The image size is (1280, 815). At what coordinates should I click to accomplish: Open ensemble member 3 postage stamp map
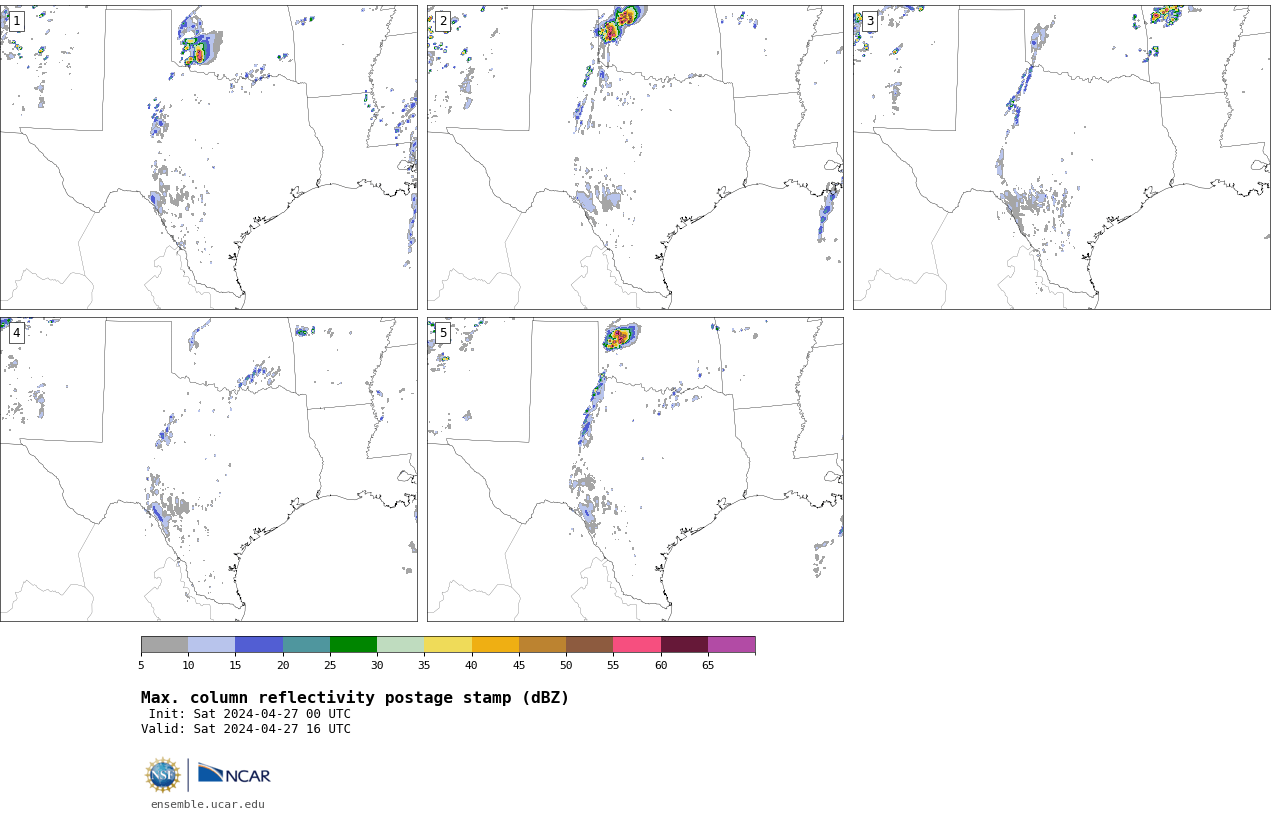[1061, 157]
